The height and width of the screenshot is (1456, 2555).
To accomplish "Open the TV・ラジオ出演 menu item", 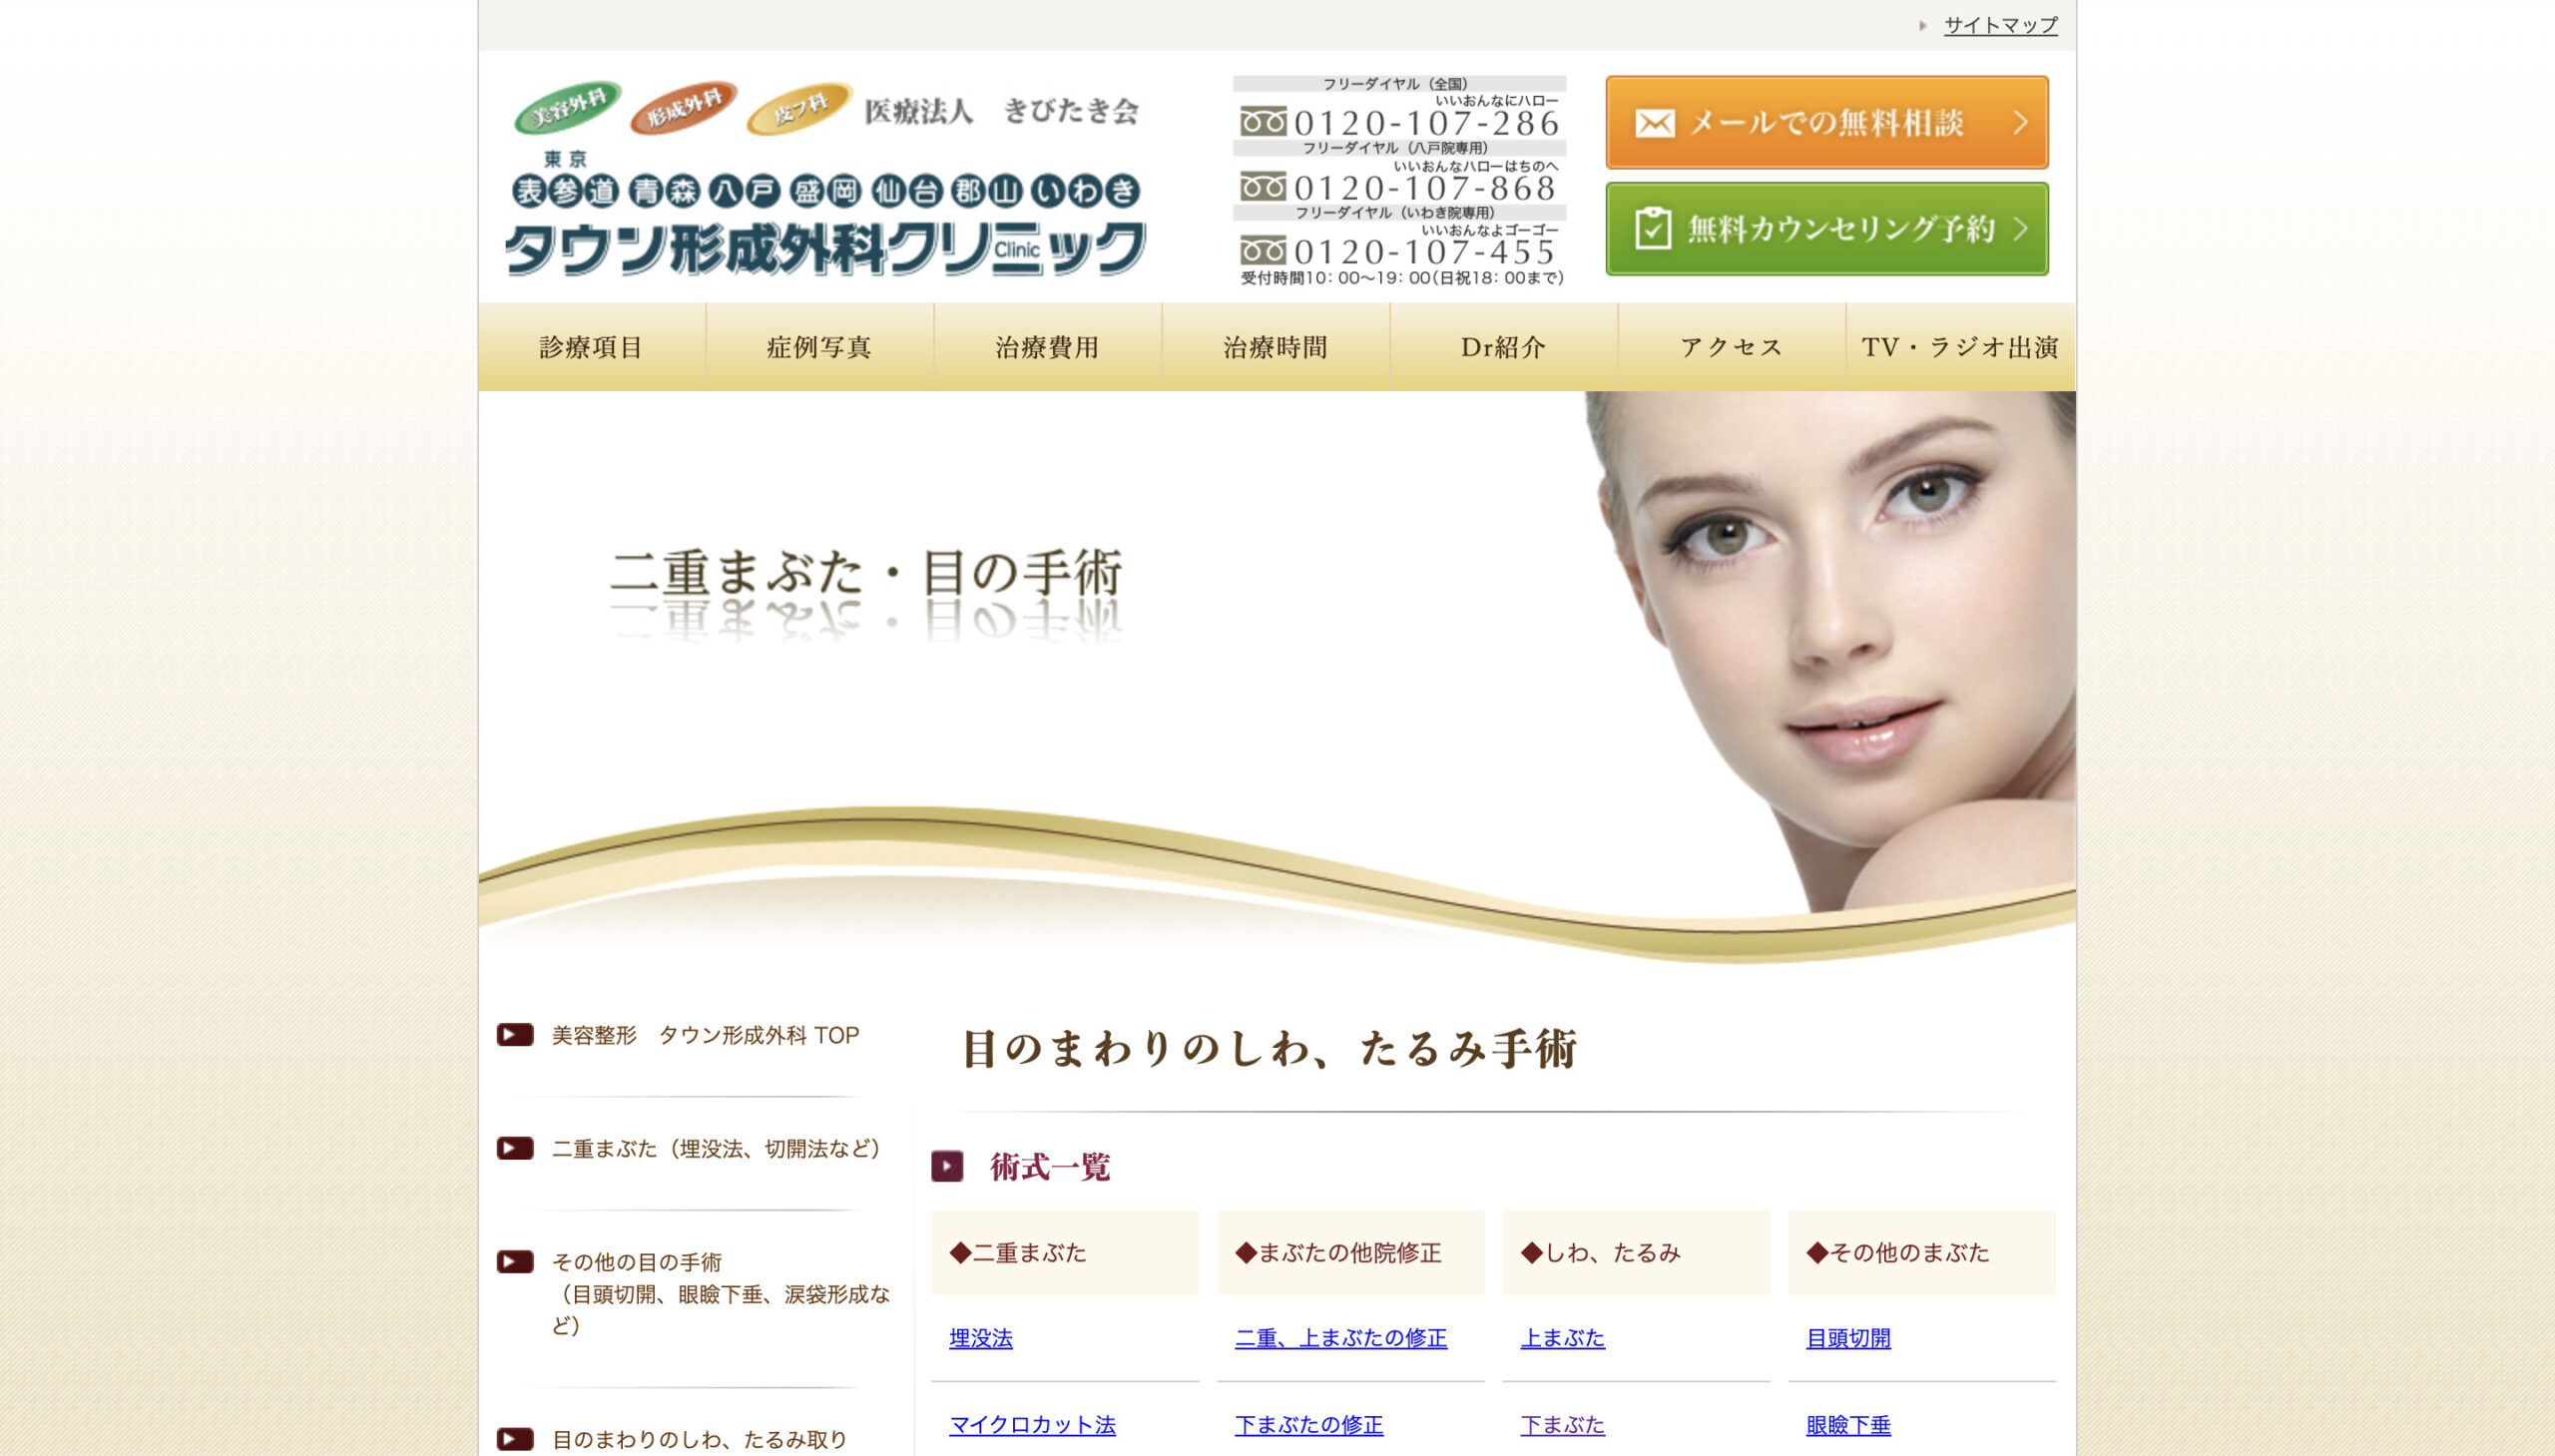I will 1959,347.
